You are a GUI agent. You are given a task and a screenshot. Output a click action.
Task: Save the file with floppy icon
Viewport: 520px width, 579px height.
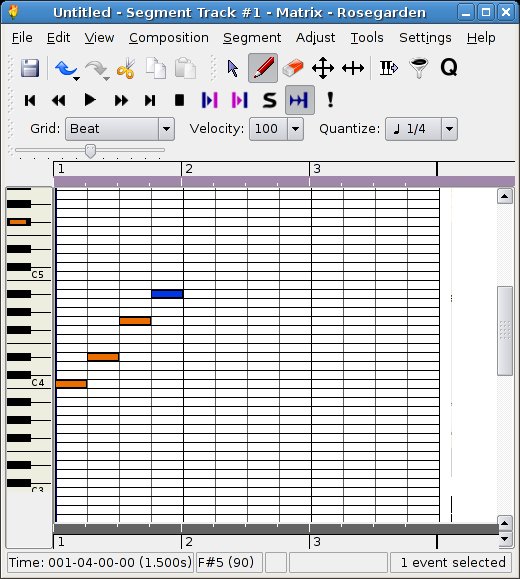(30, 68)
